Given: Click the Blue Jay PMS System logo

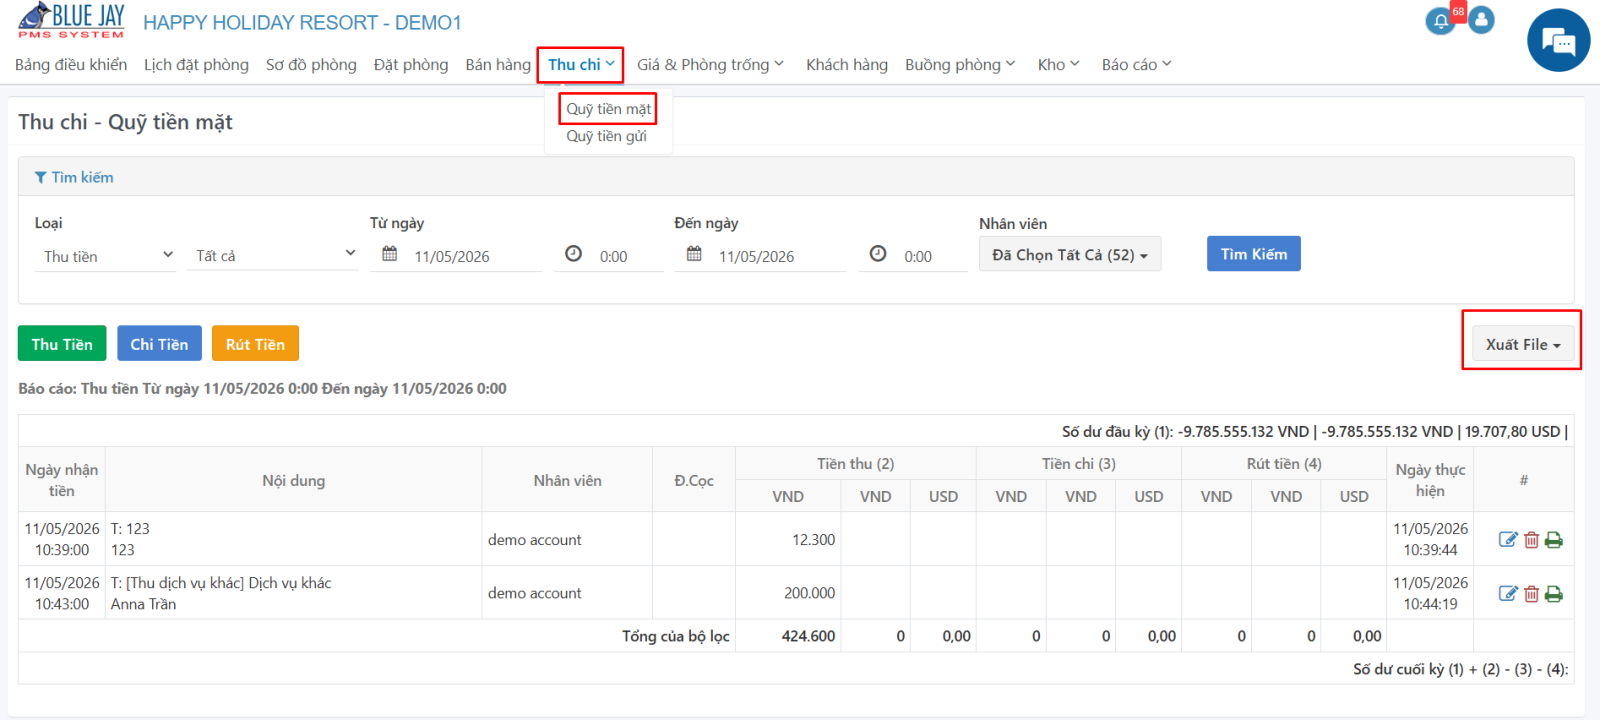Looking at the screenshot, I should tap(71, 20).
